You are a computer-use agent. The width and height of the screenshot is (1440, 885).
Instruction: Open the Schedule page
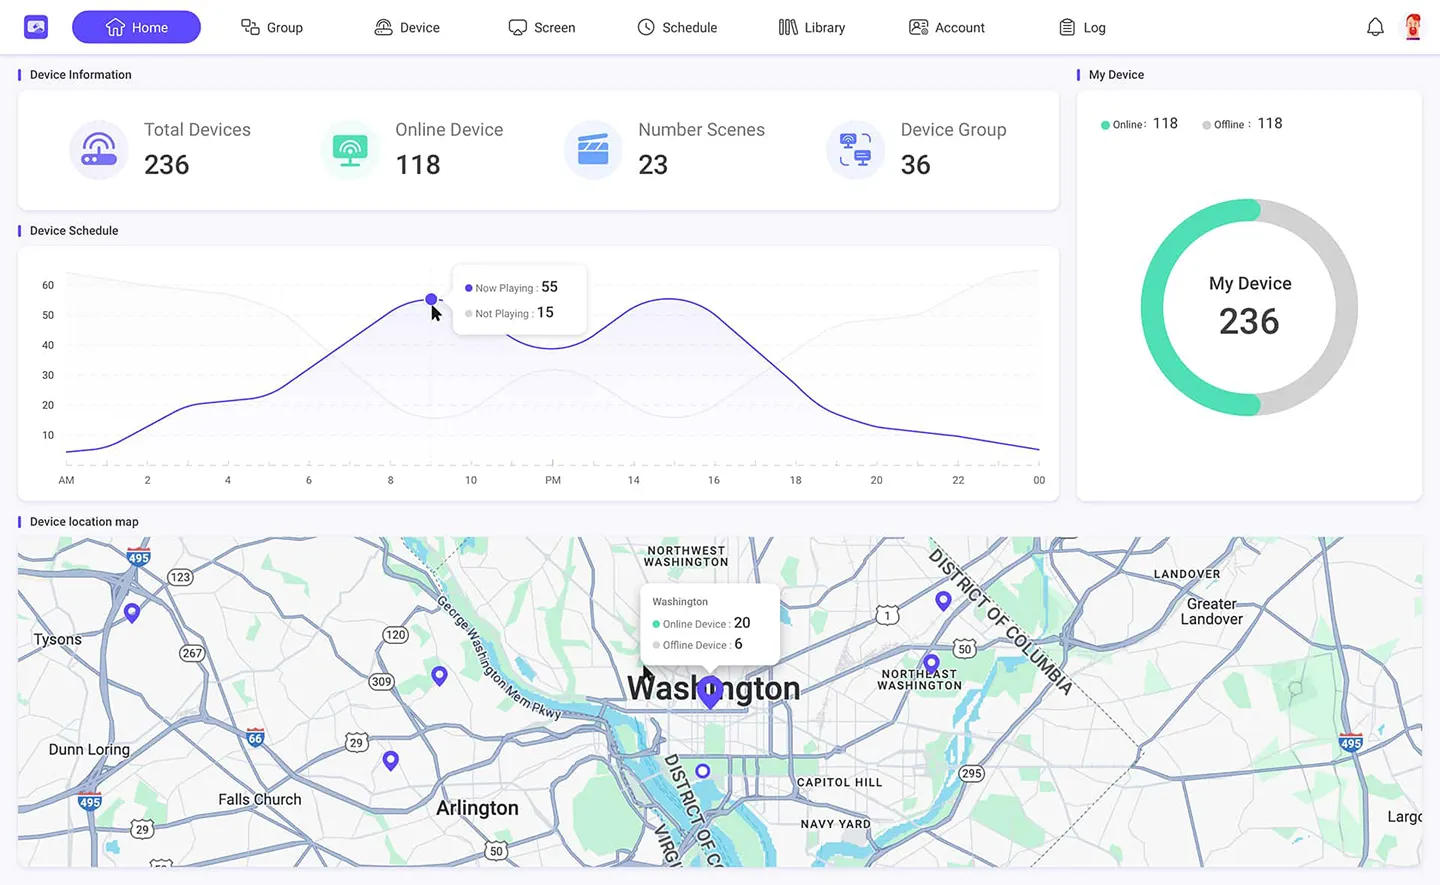tap(677, 27)
